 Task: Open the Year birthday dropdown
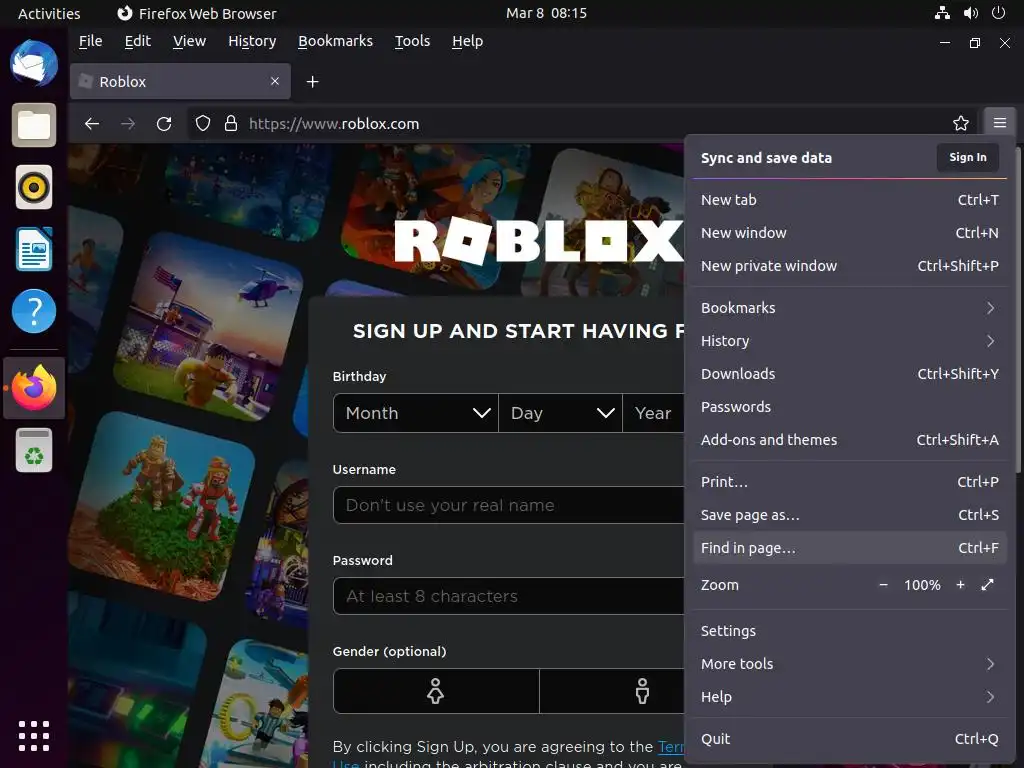click(x=653, y=413)
